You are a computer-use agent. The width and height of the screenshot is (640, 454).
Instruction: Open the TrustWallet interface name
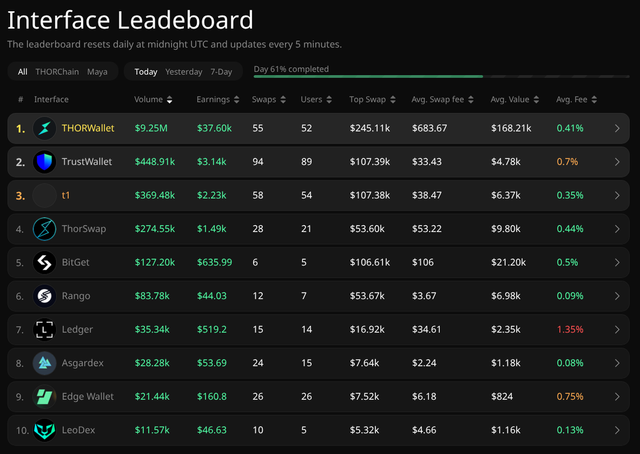tap(87, 162)
